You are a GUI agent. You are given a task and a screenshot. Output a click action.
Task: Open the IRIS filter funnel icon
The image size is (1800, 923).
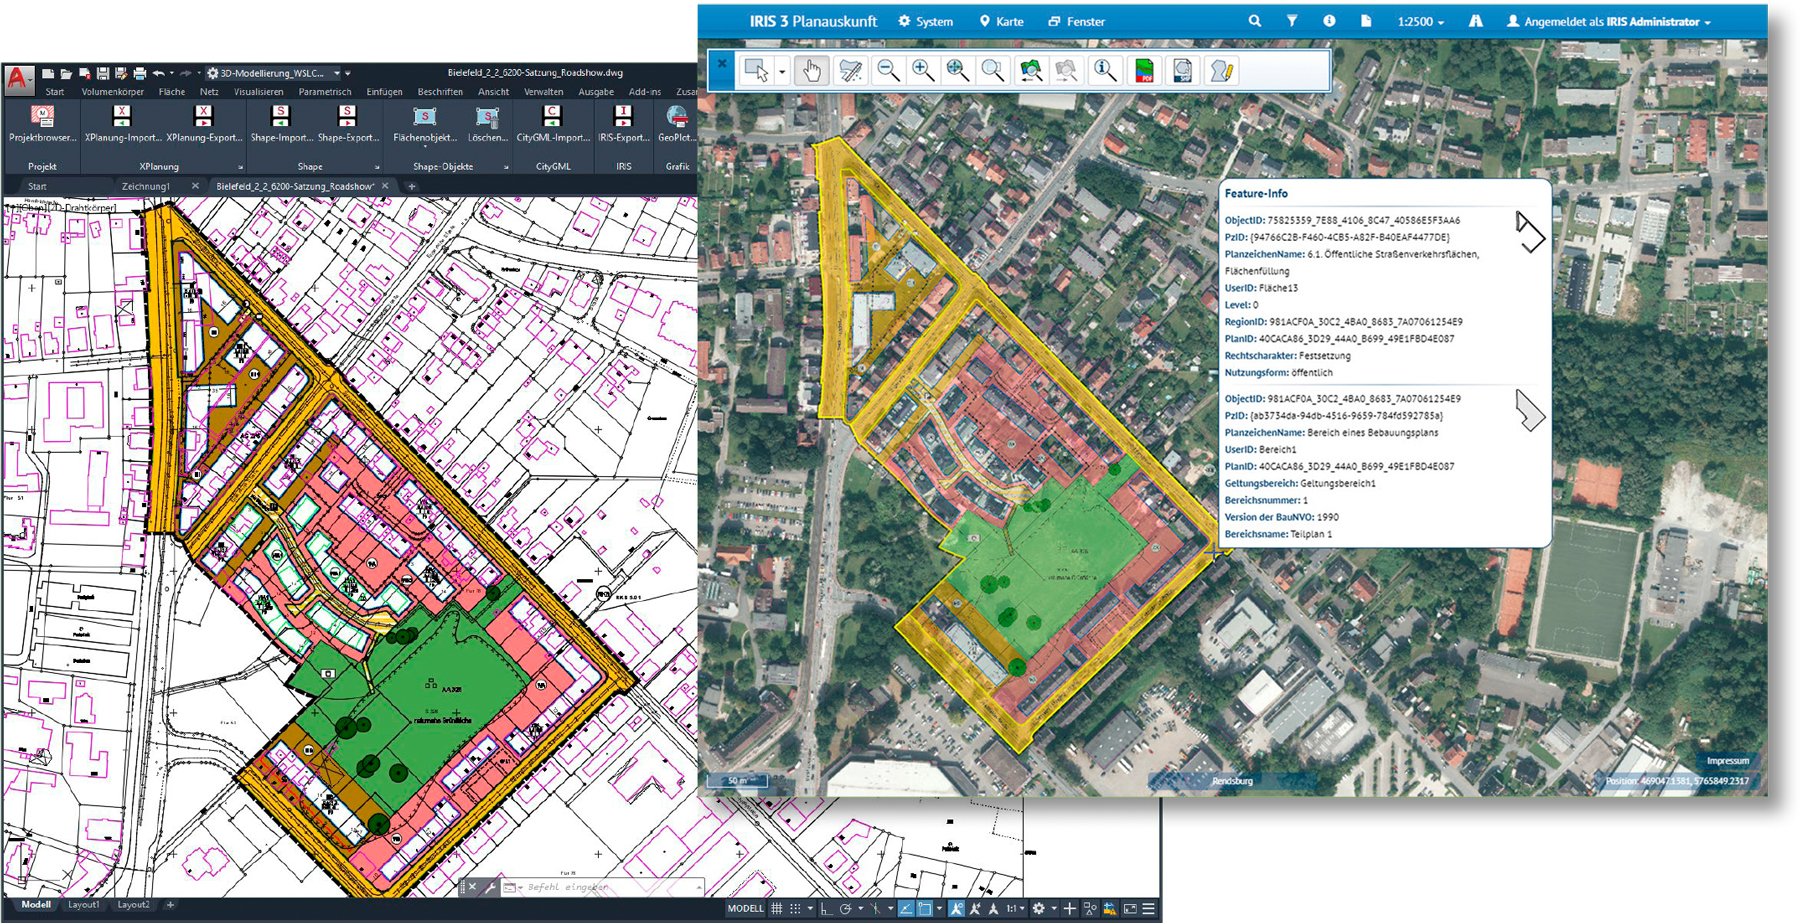(x=1292, y=21)
